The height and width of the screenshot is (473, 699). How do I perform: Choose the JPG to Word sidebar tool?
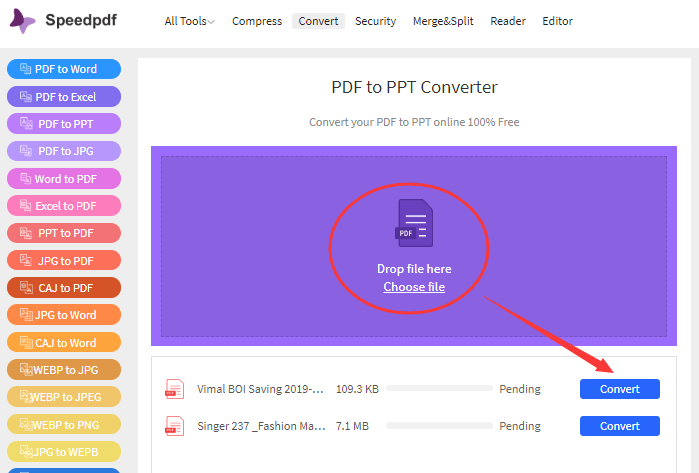tap(64, 315)
